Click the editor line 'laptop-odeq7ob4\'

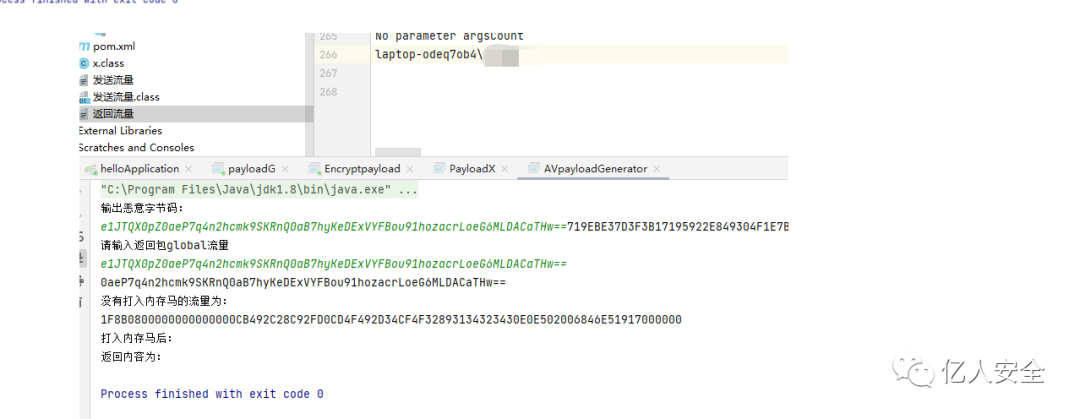coord(429,54)
